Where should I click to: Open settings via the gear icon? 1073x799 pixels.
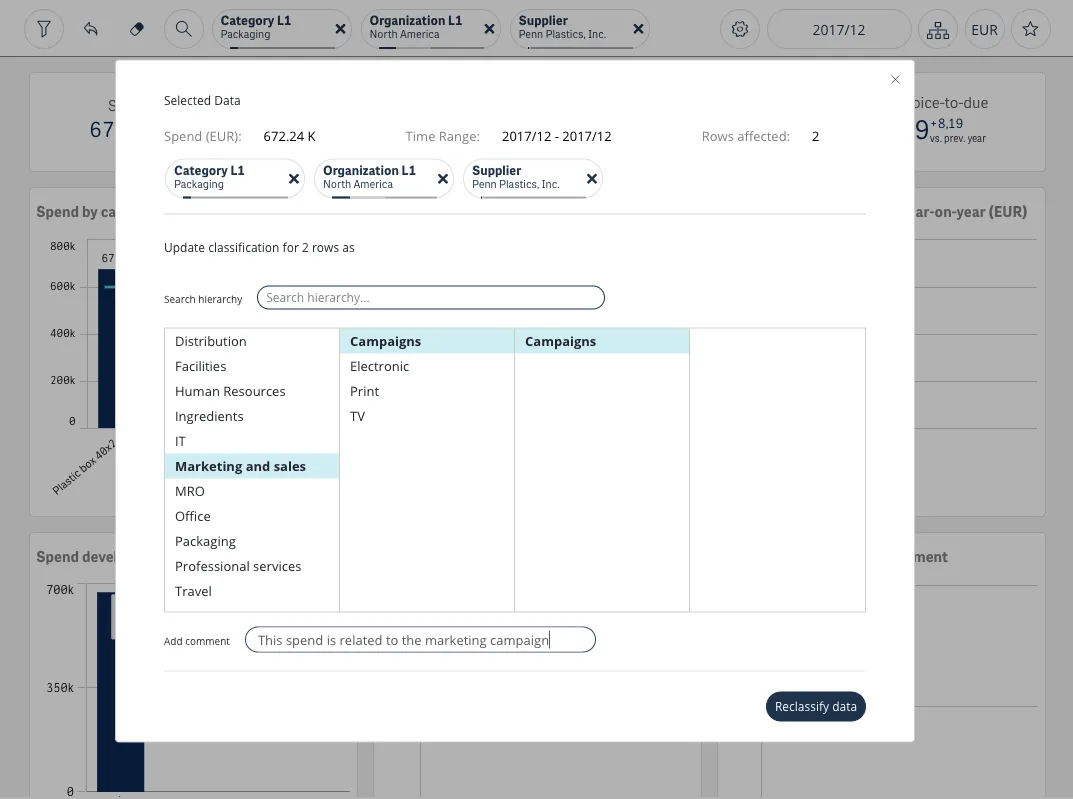click(x=740, y=29)
